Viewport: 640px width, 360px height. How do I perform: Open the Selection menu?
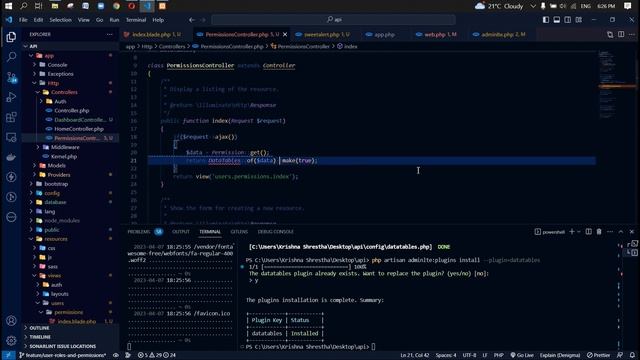pyautogui.click(x=60, y=20)
